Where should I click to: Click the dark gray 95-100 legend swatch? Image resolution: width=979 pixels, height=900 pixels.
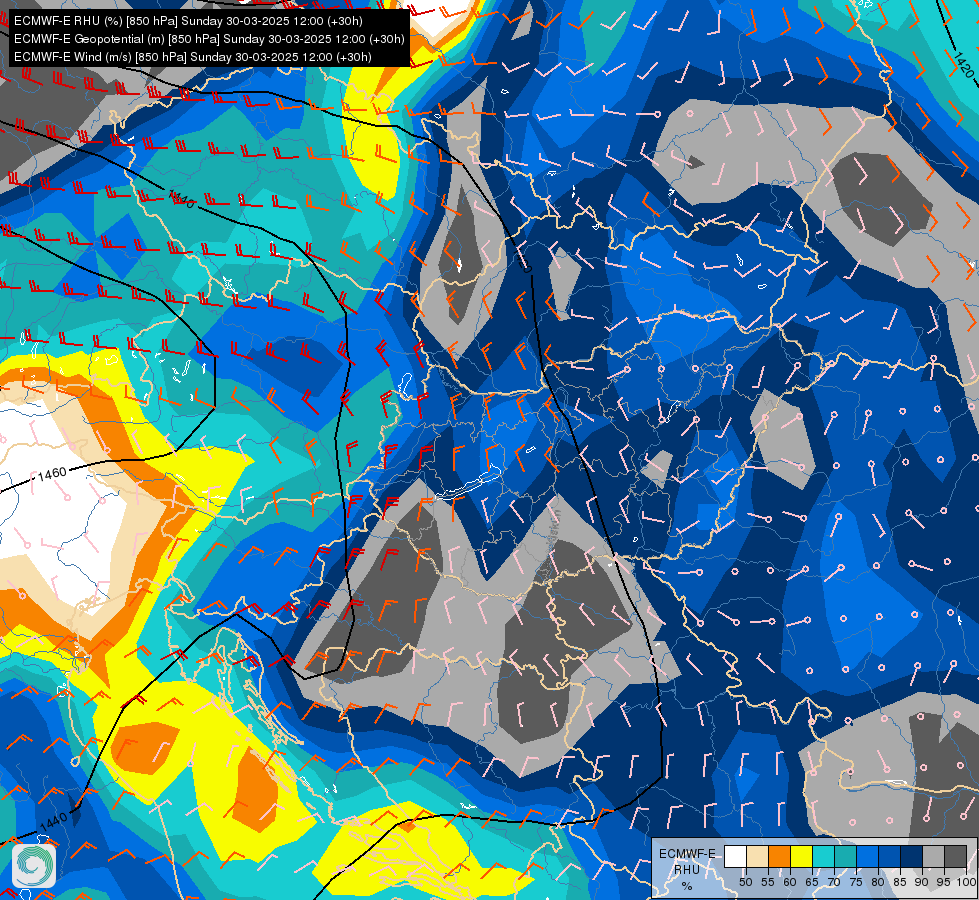(955, 856)
